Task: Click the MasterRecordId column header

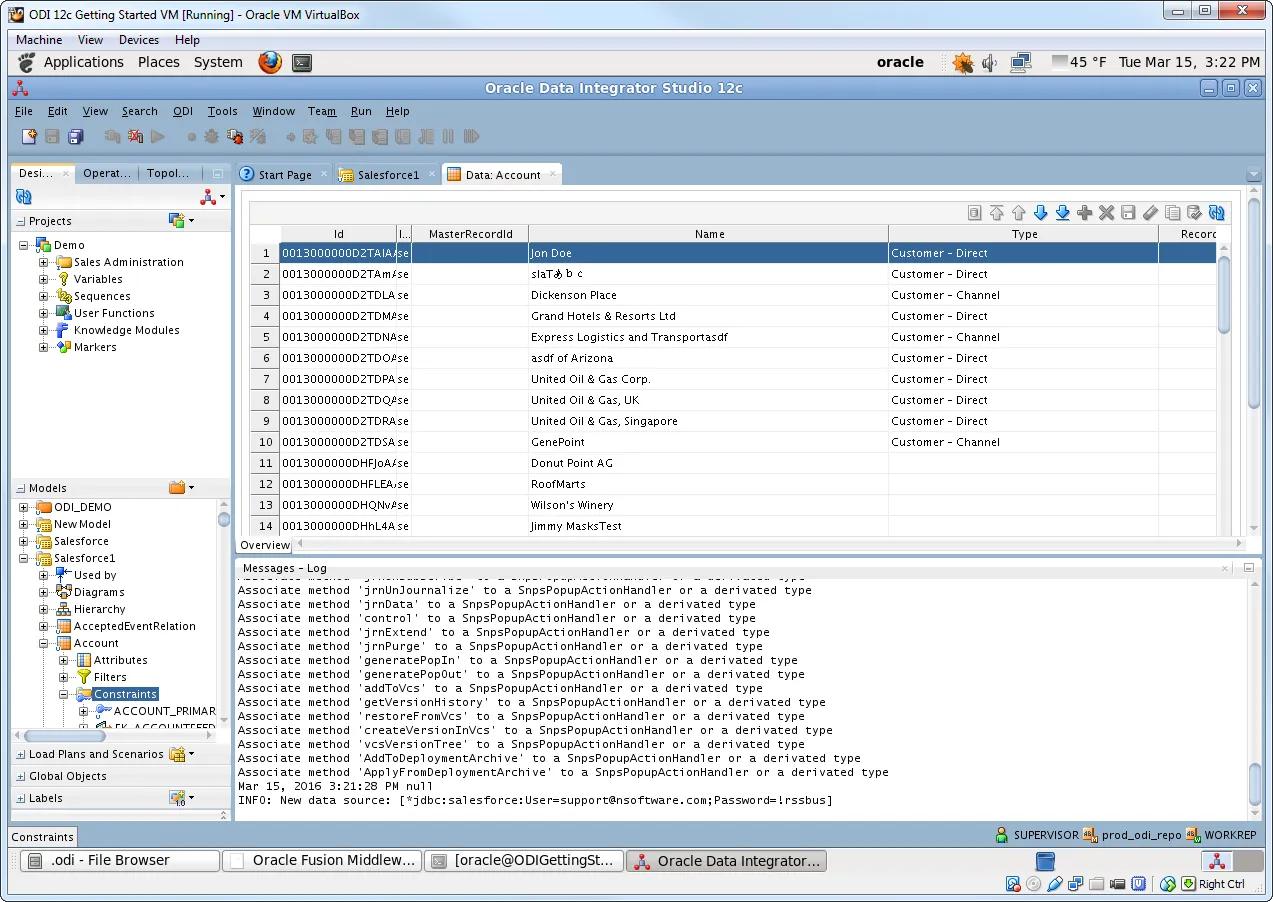Action: 470,234
